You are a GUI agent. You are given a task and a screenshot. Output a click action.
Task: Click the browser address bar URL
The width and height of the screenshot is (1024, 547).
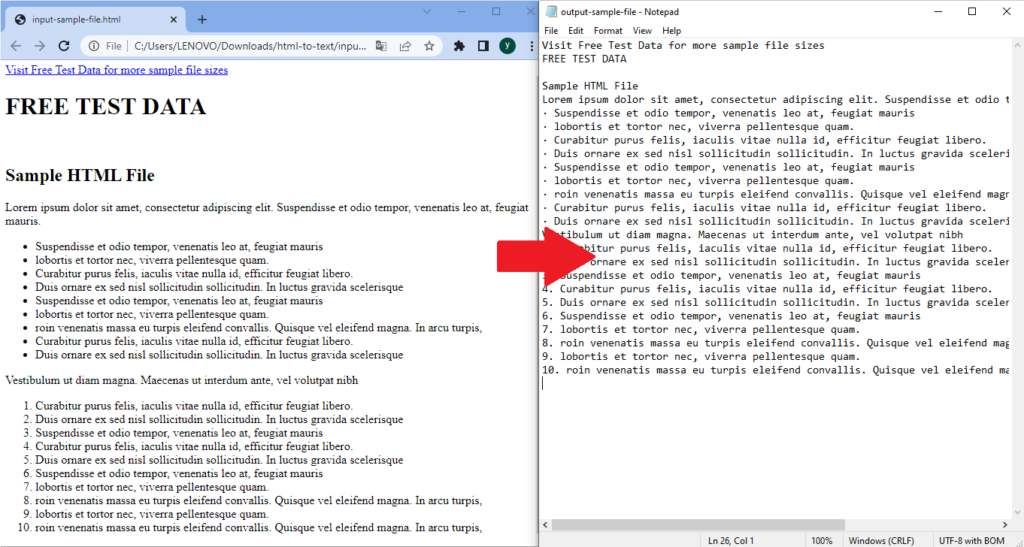(250, 46)
